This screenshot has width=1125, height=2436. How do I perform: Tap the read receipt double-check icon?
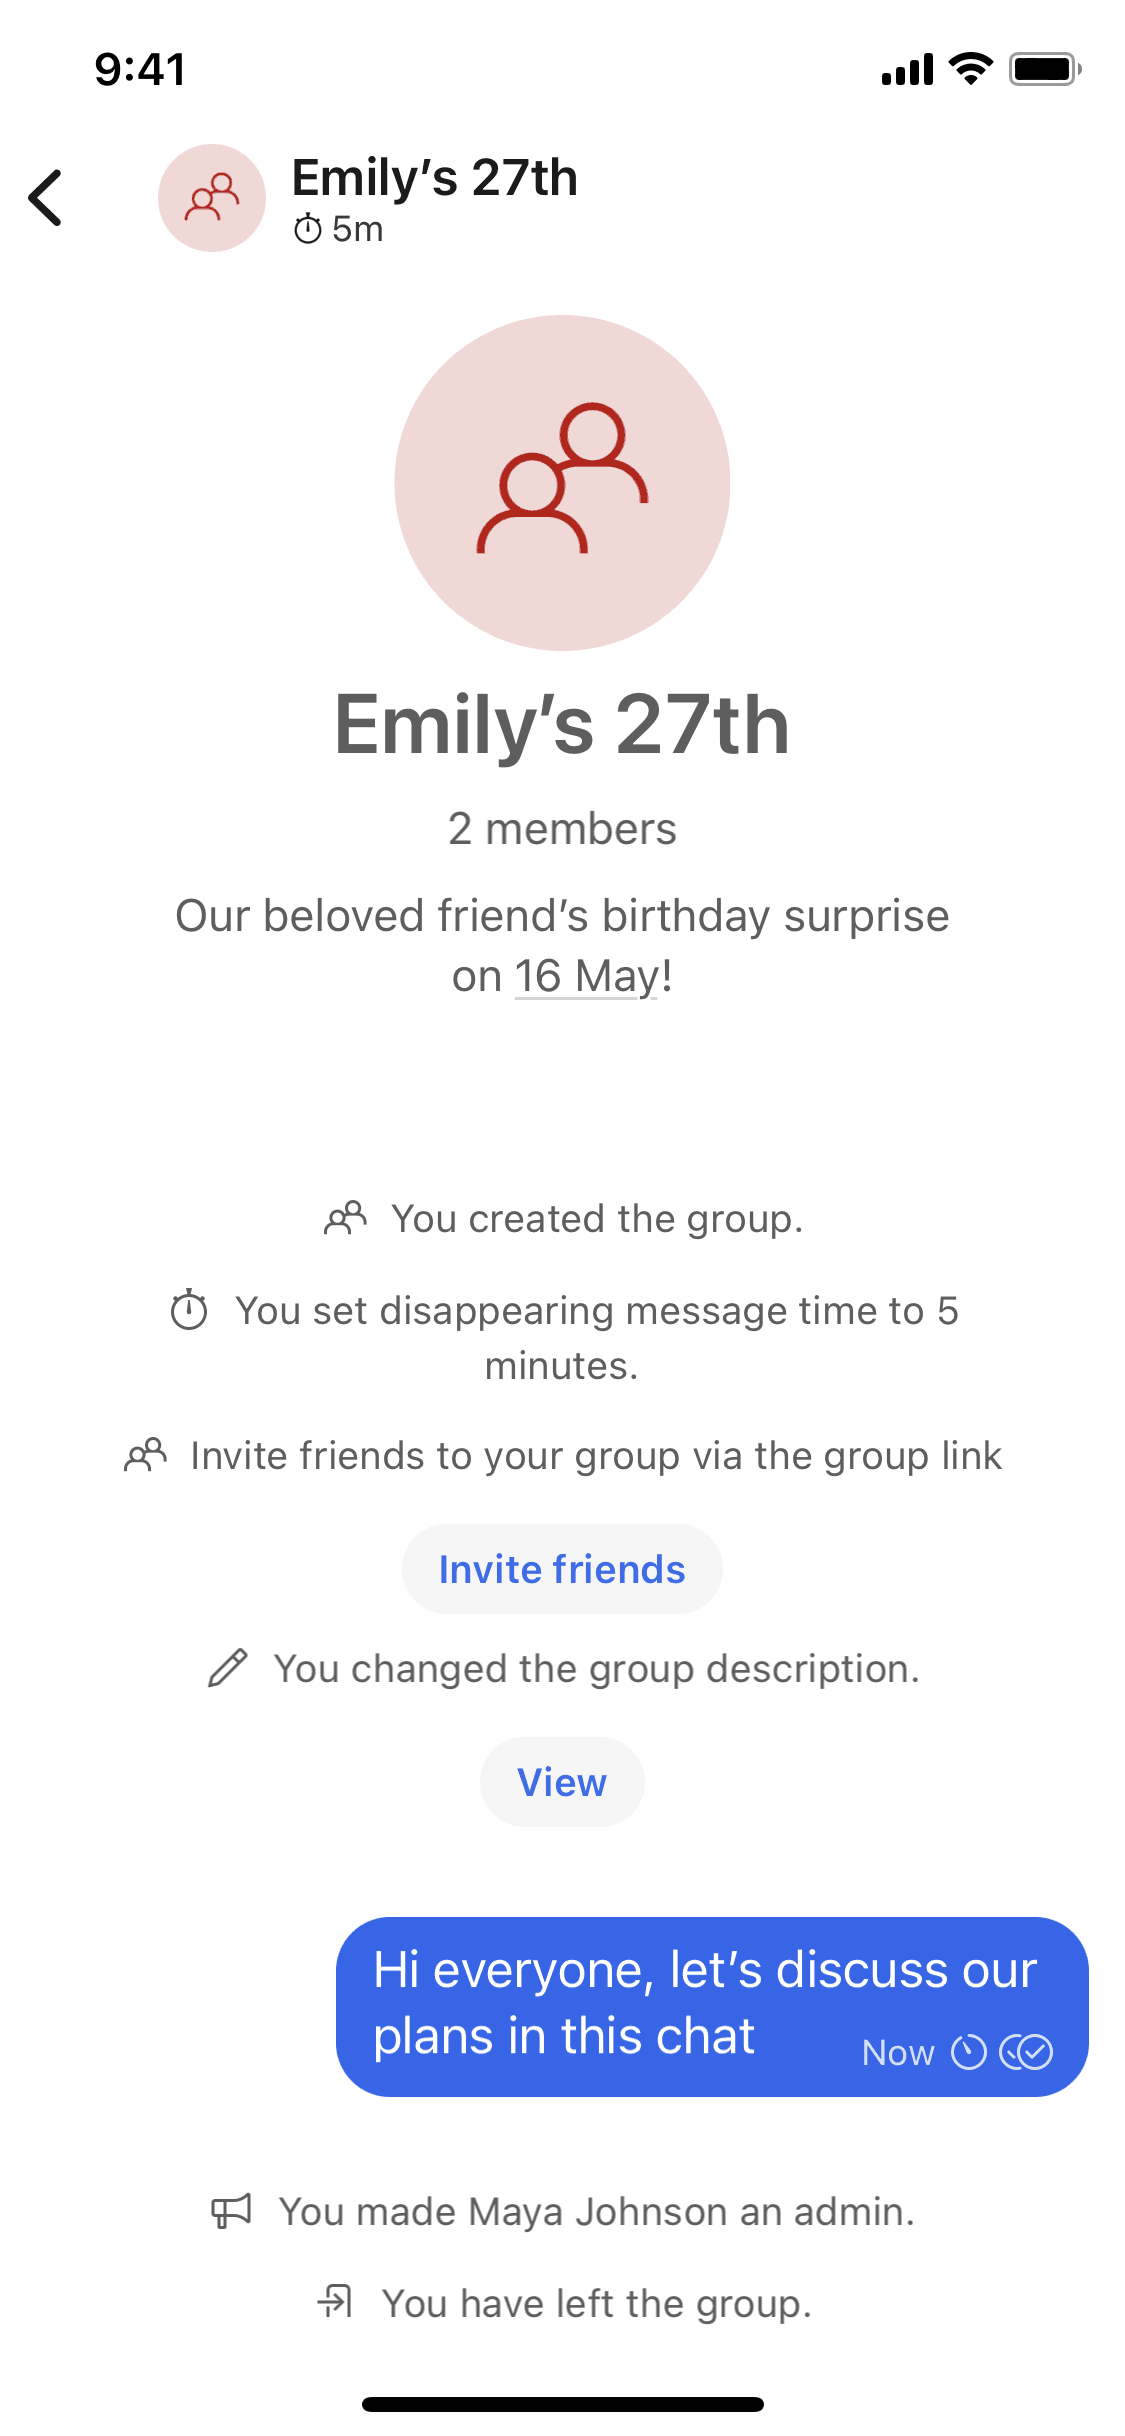[x=1026, y=2052]
